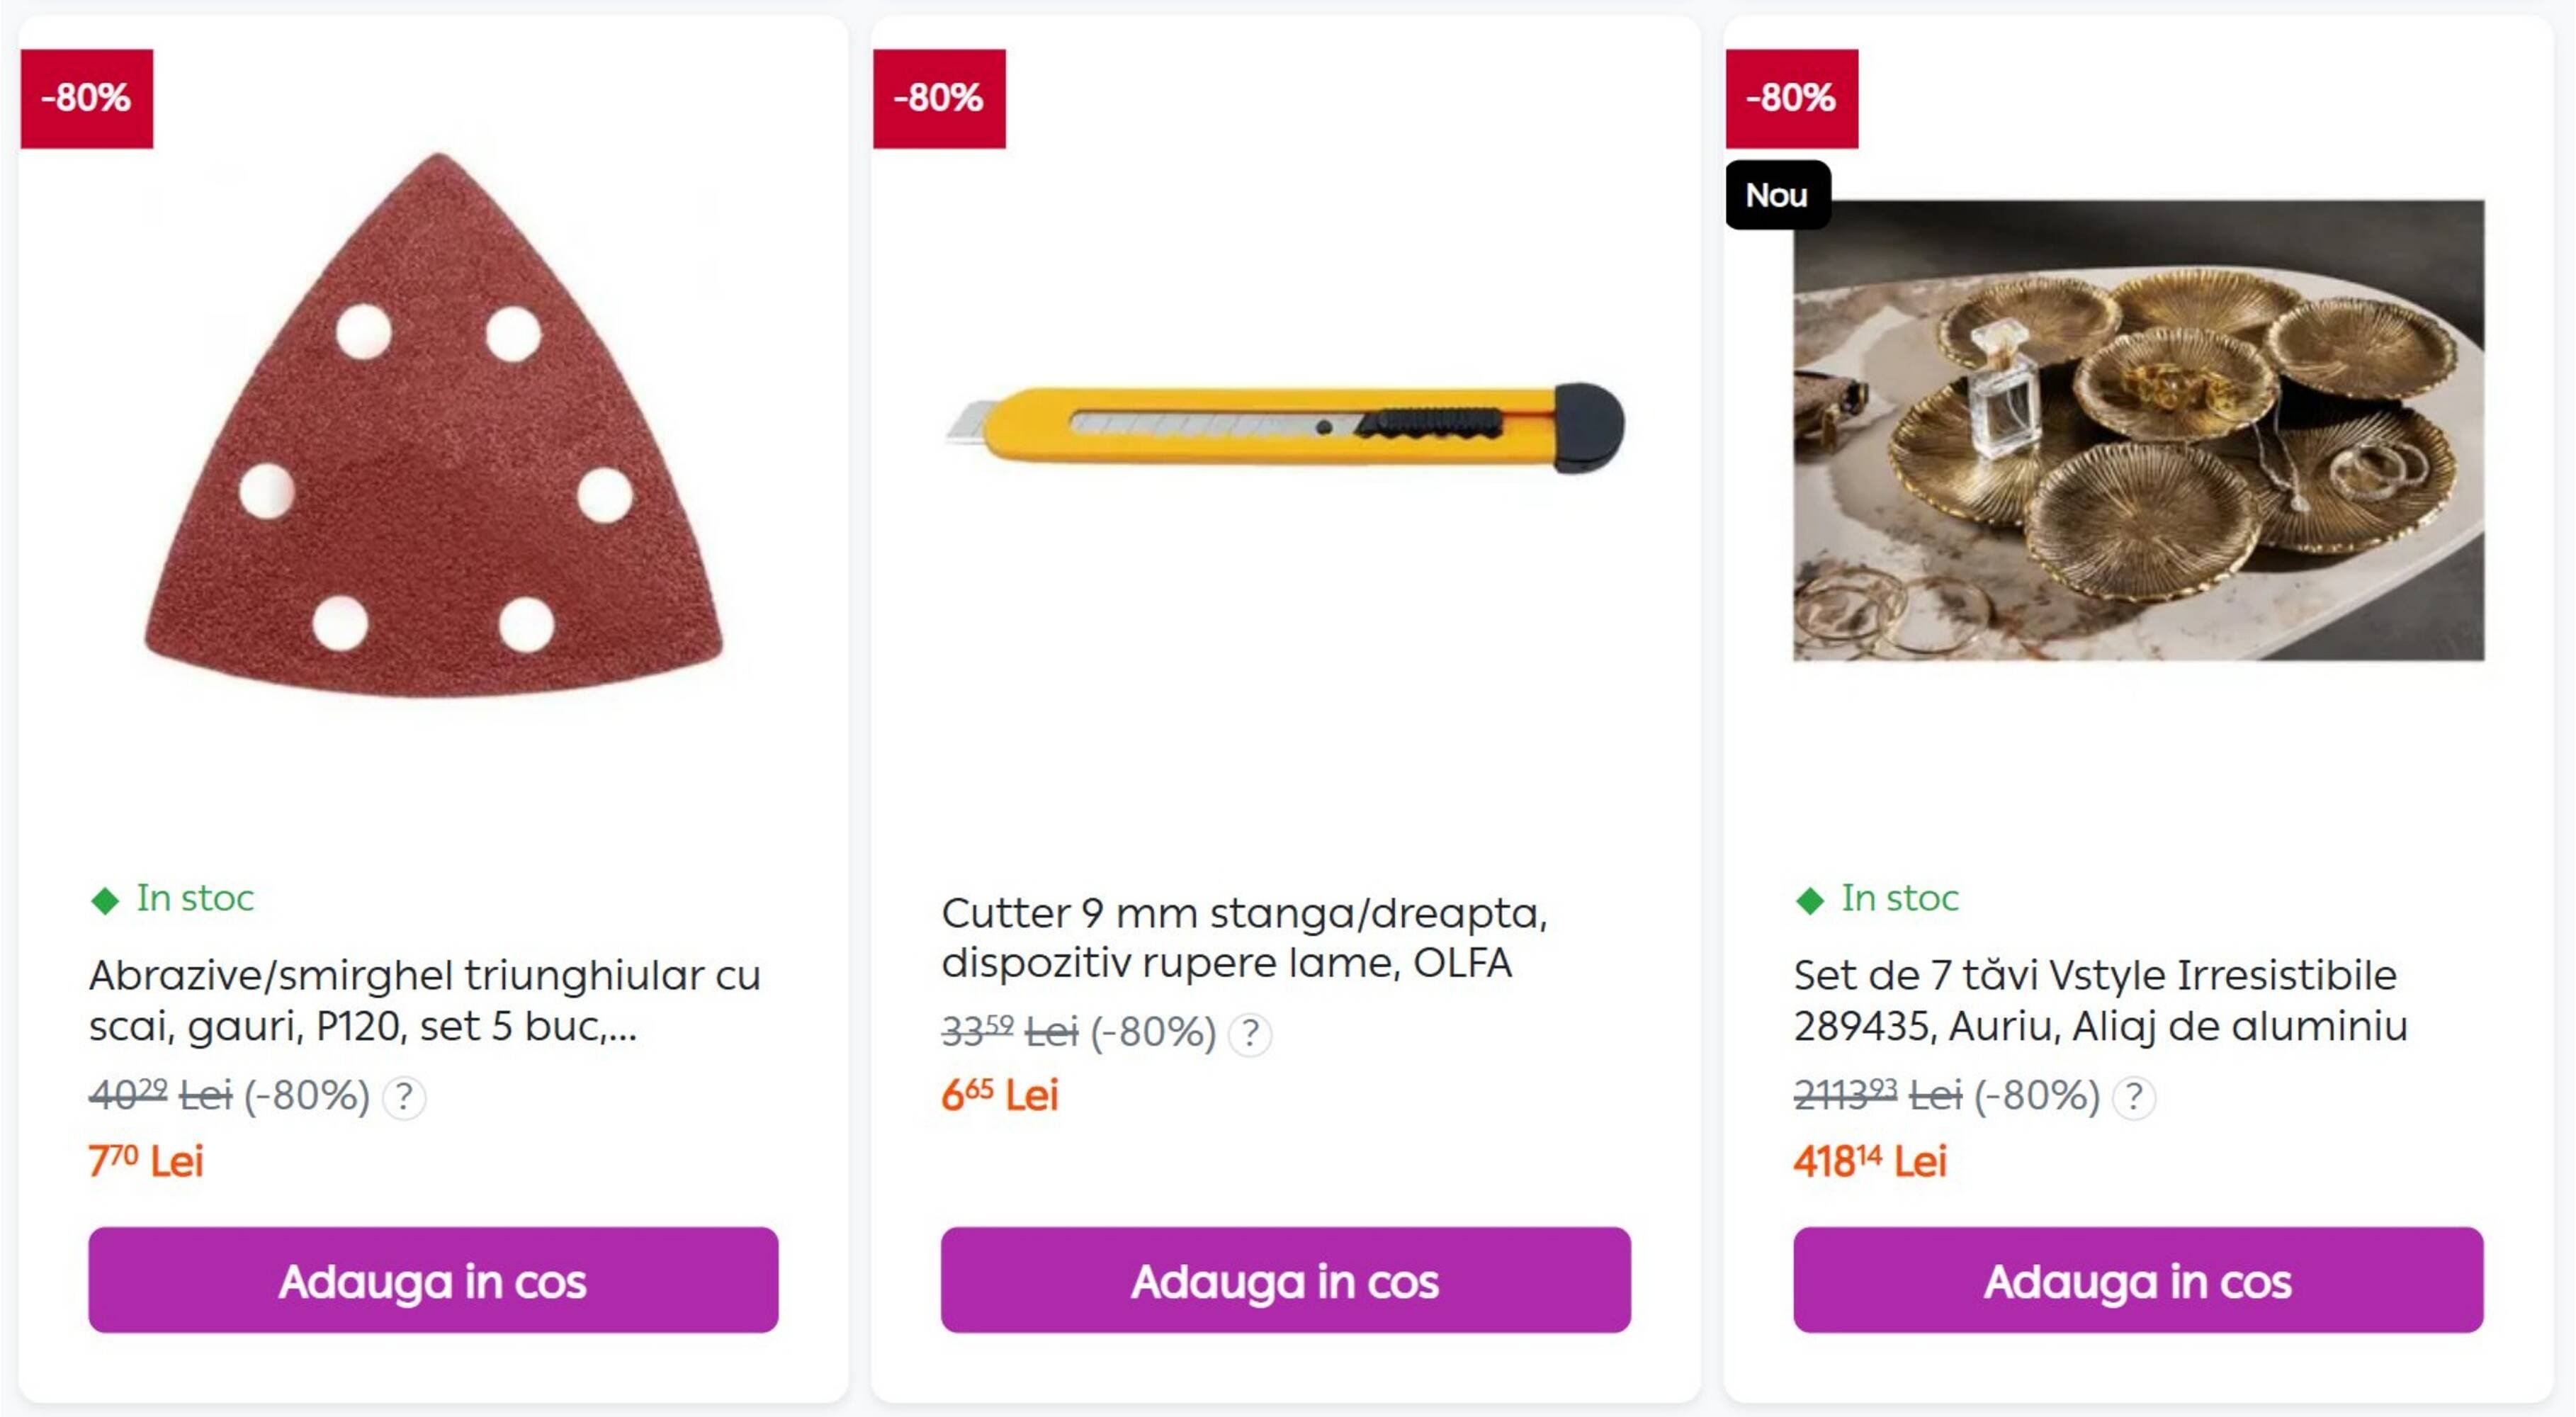
Task: Click the In stoc indicator on tray set
Action: click(x=1877, y=898)
